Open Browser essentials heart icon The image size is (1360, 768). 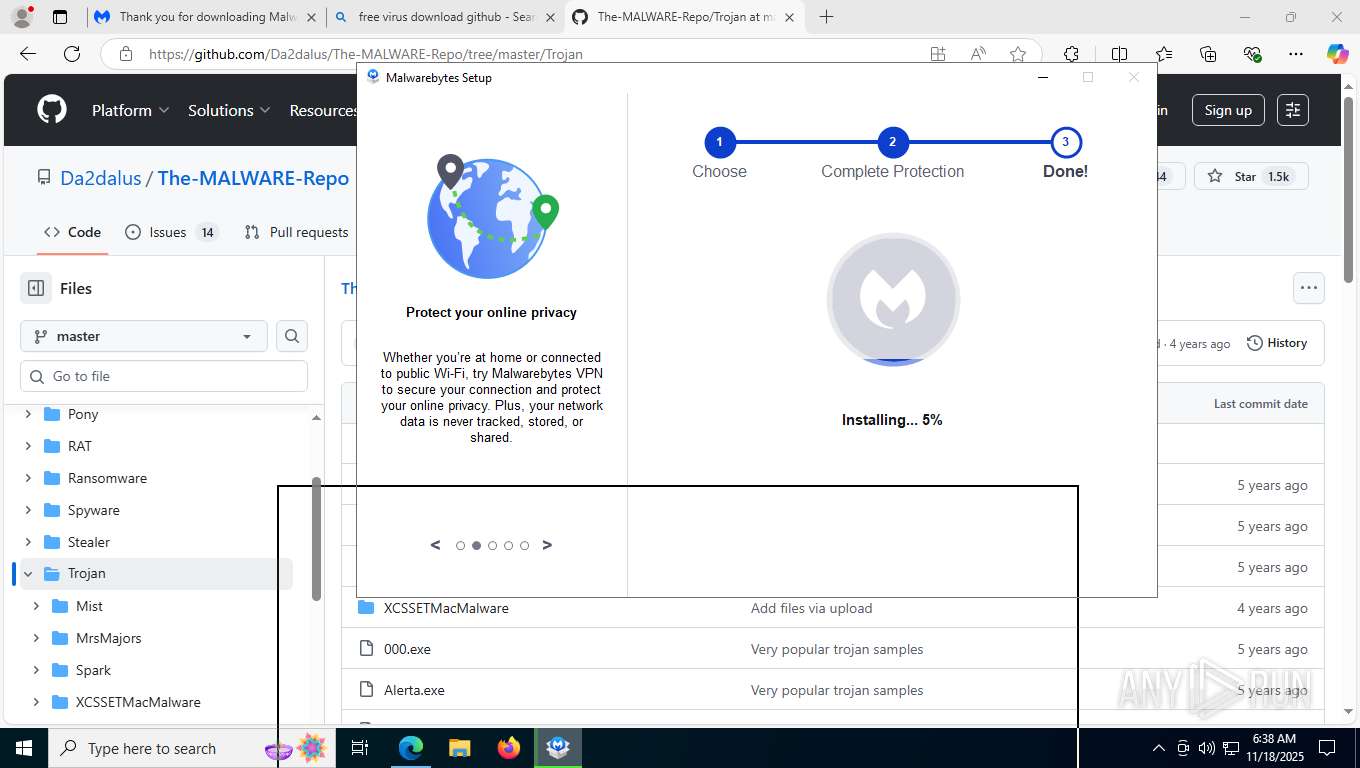tap(1252, 54)
